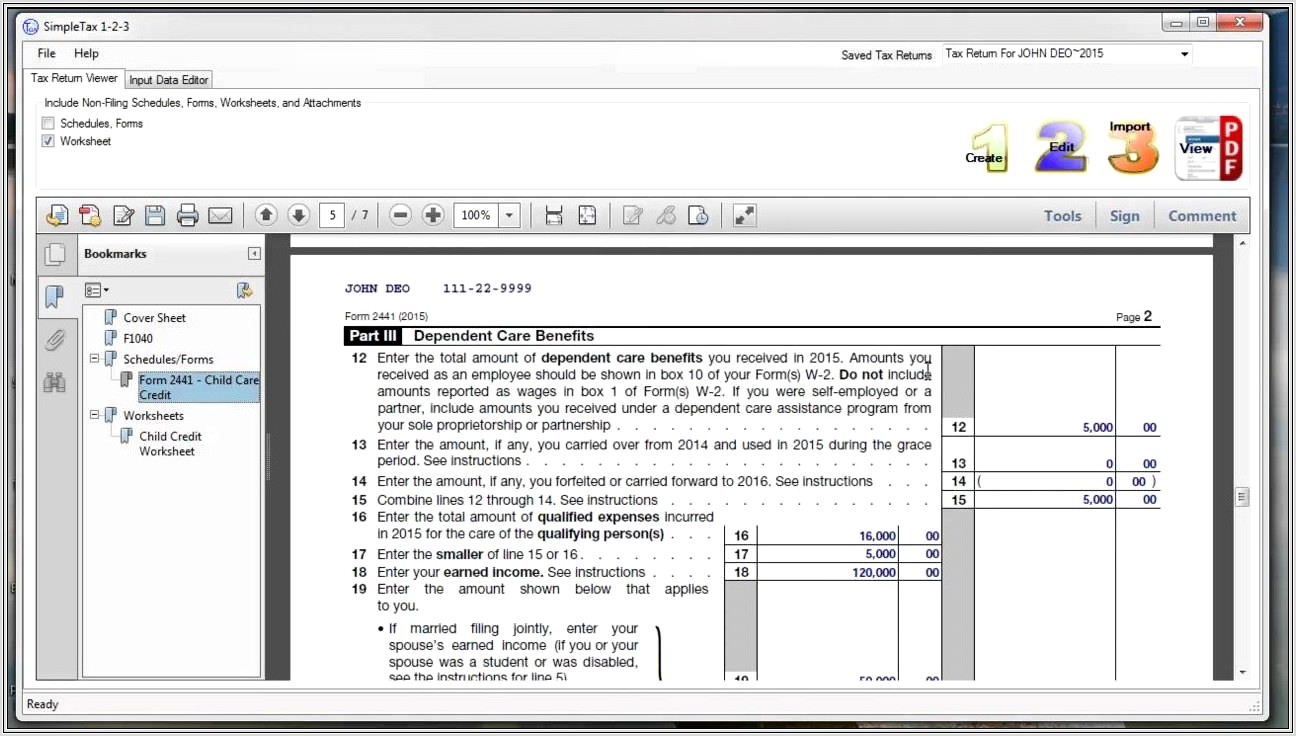This screenshot has width=1296, height=736.
Task: Click the document vertical scrollbar thumb
Action: (x=1242, y=497)
